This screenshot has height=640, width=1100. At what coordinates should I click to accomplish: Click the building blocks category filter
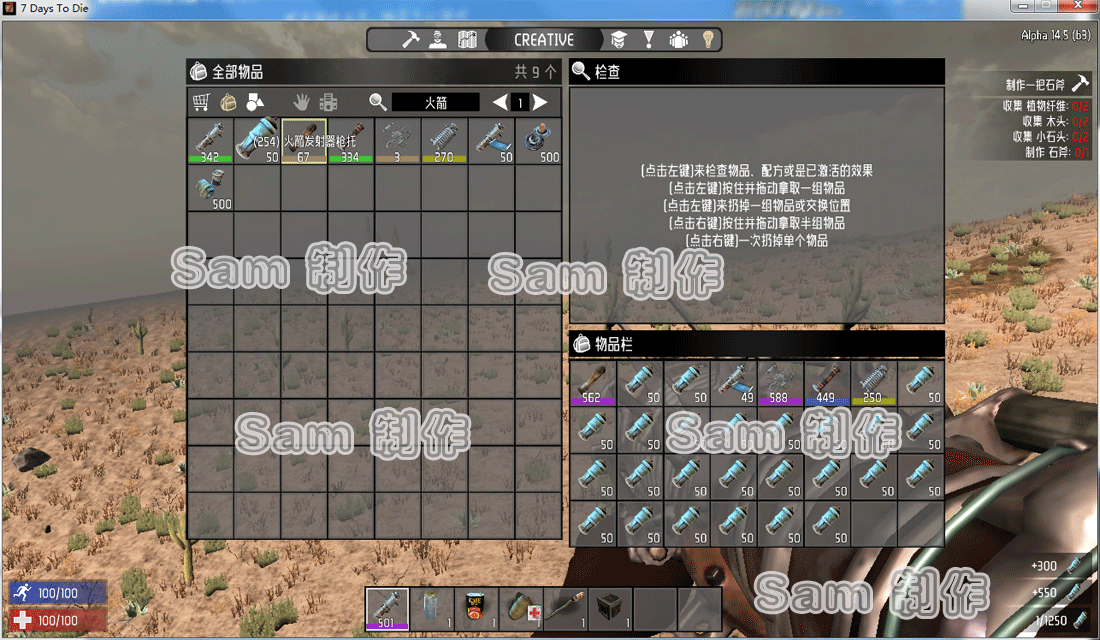pyautogui.click(x=328, y=102)
